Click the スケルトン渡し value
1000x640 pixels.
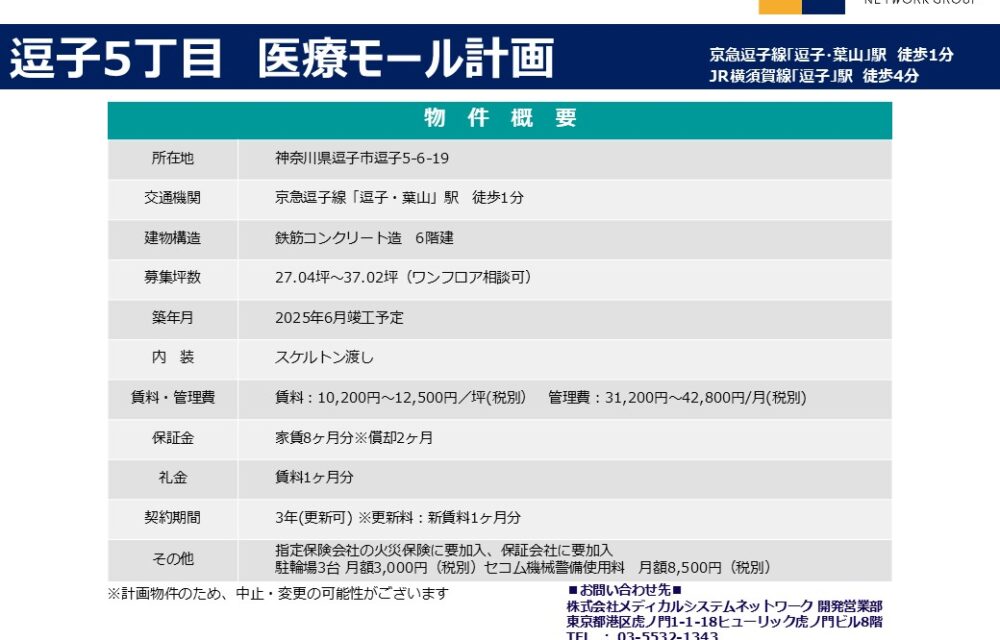(x=324, y=357)
